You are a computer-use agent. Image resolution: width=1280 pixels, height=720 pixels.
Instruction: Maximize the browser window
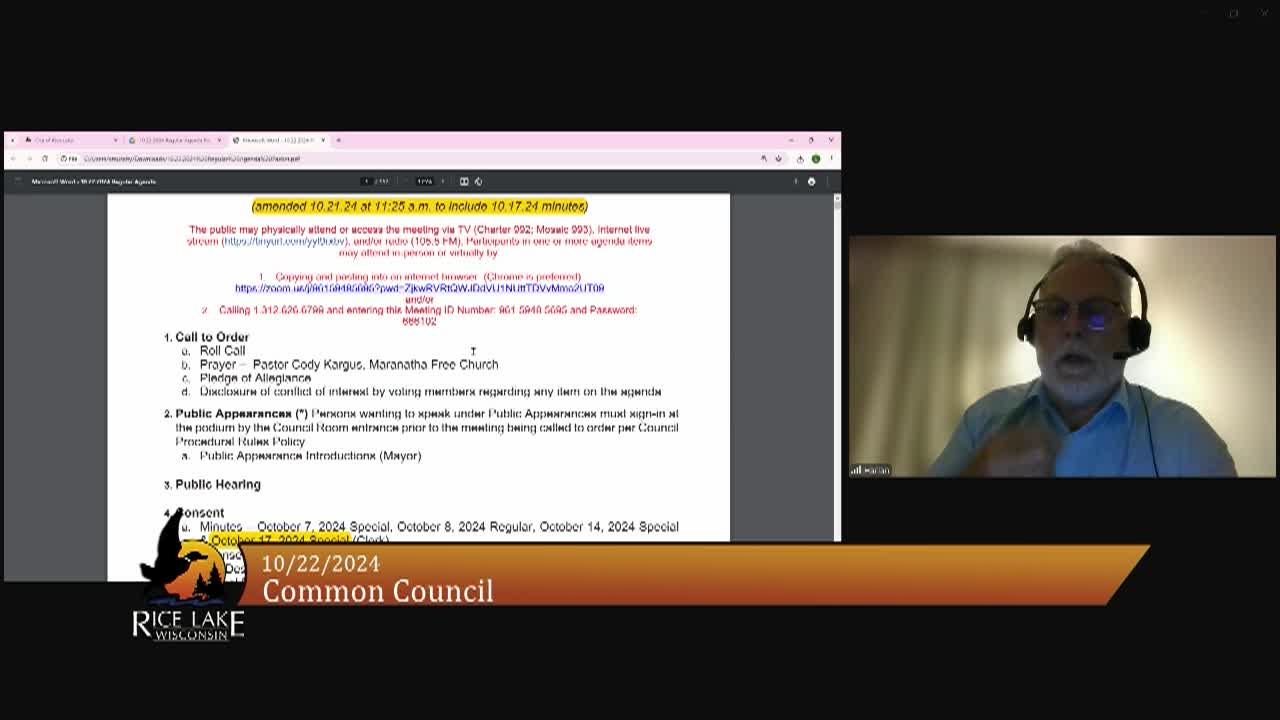click(x=811, y=140)
